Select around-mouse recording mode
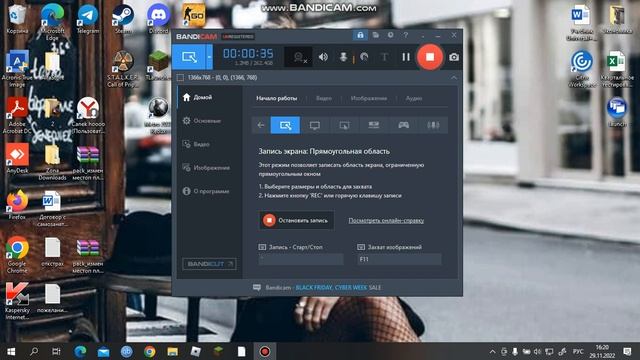The image size is (640, 360). [344, 125]
